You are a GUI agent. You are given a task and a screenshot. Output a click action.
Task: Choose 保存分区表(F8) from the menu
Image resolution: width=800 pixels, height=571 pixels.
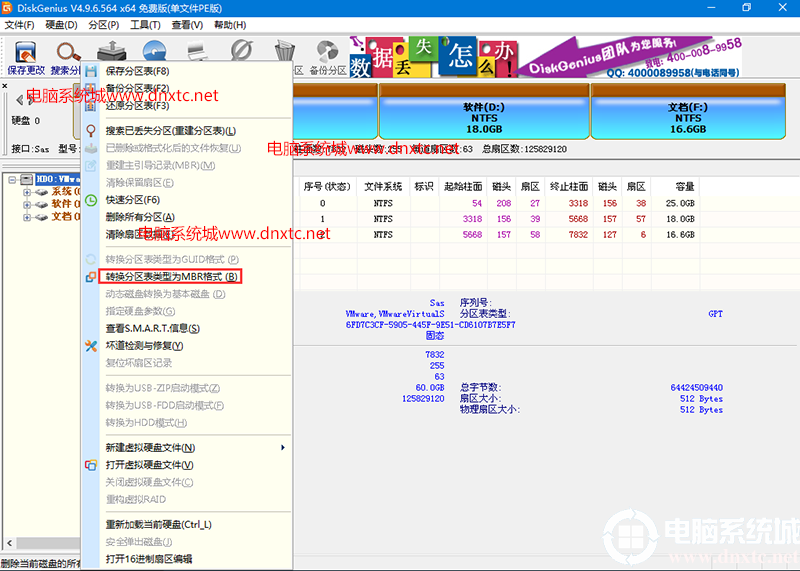[x=137, y=71]
